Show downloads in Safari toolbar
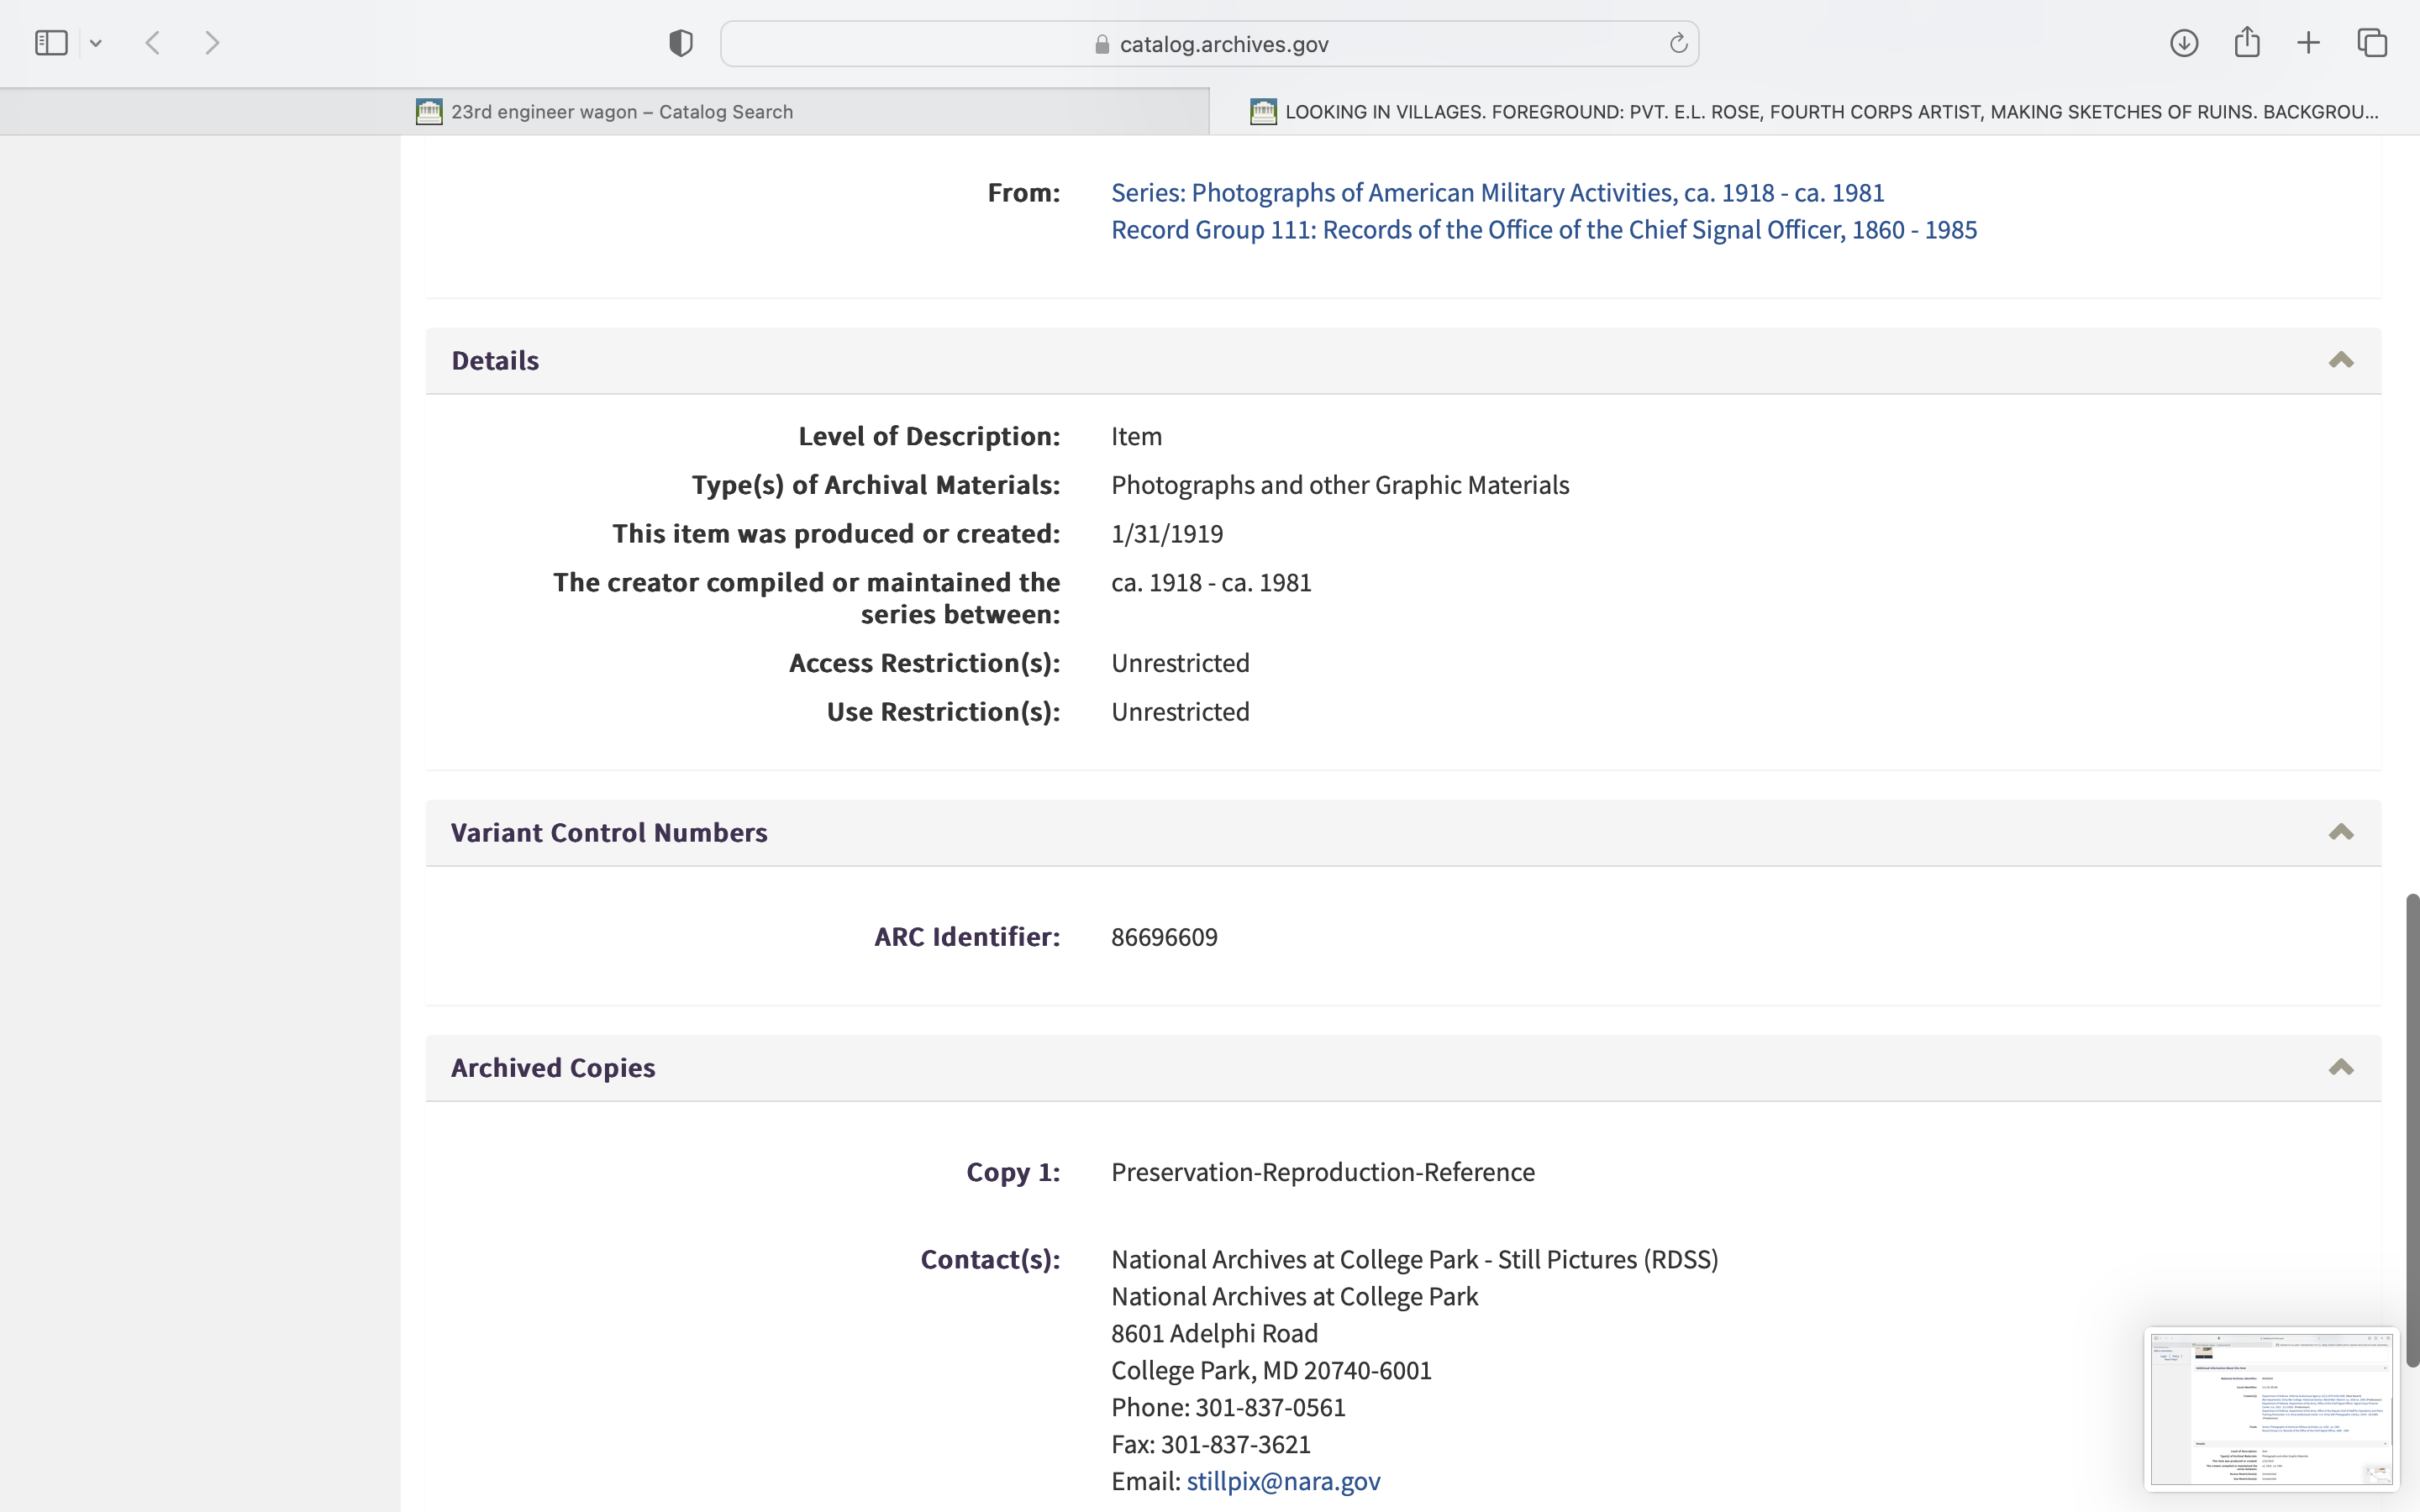The height and width of the screenshot is (1512, 2420). (2184, 43)
